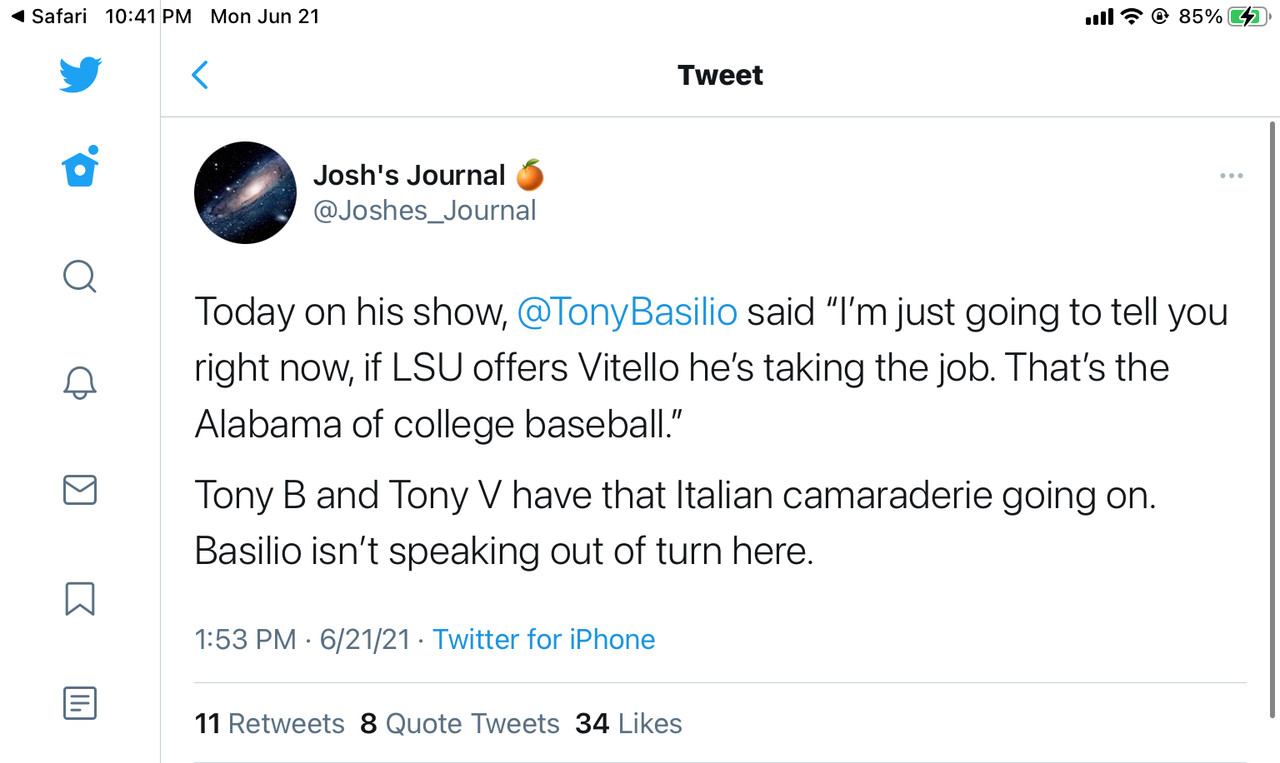
Task: View the 11 Retweets list
Action: click(270, 724)
